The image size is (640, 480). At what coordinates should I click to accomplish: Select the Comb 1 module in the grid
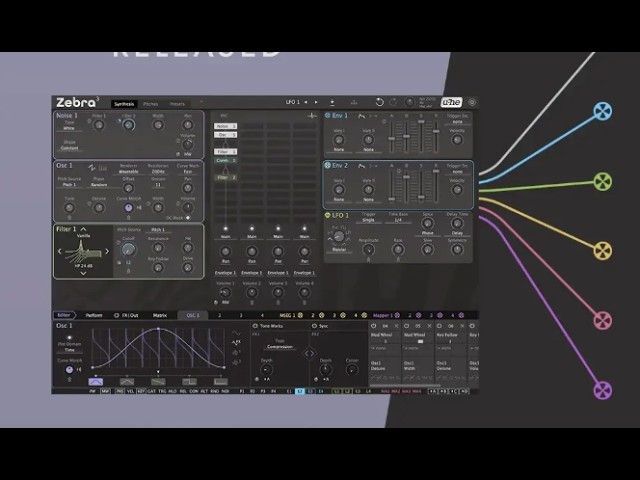[x=225, y=160]
